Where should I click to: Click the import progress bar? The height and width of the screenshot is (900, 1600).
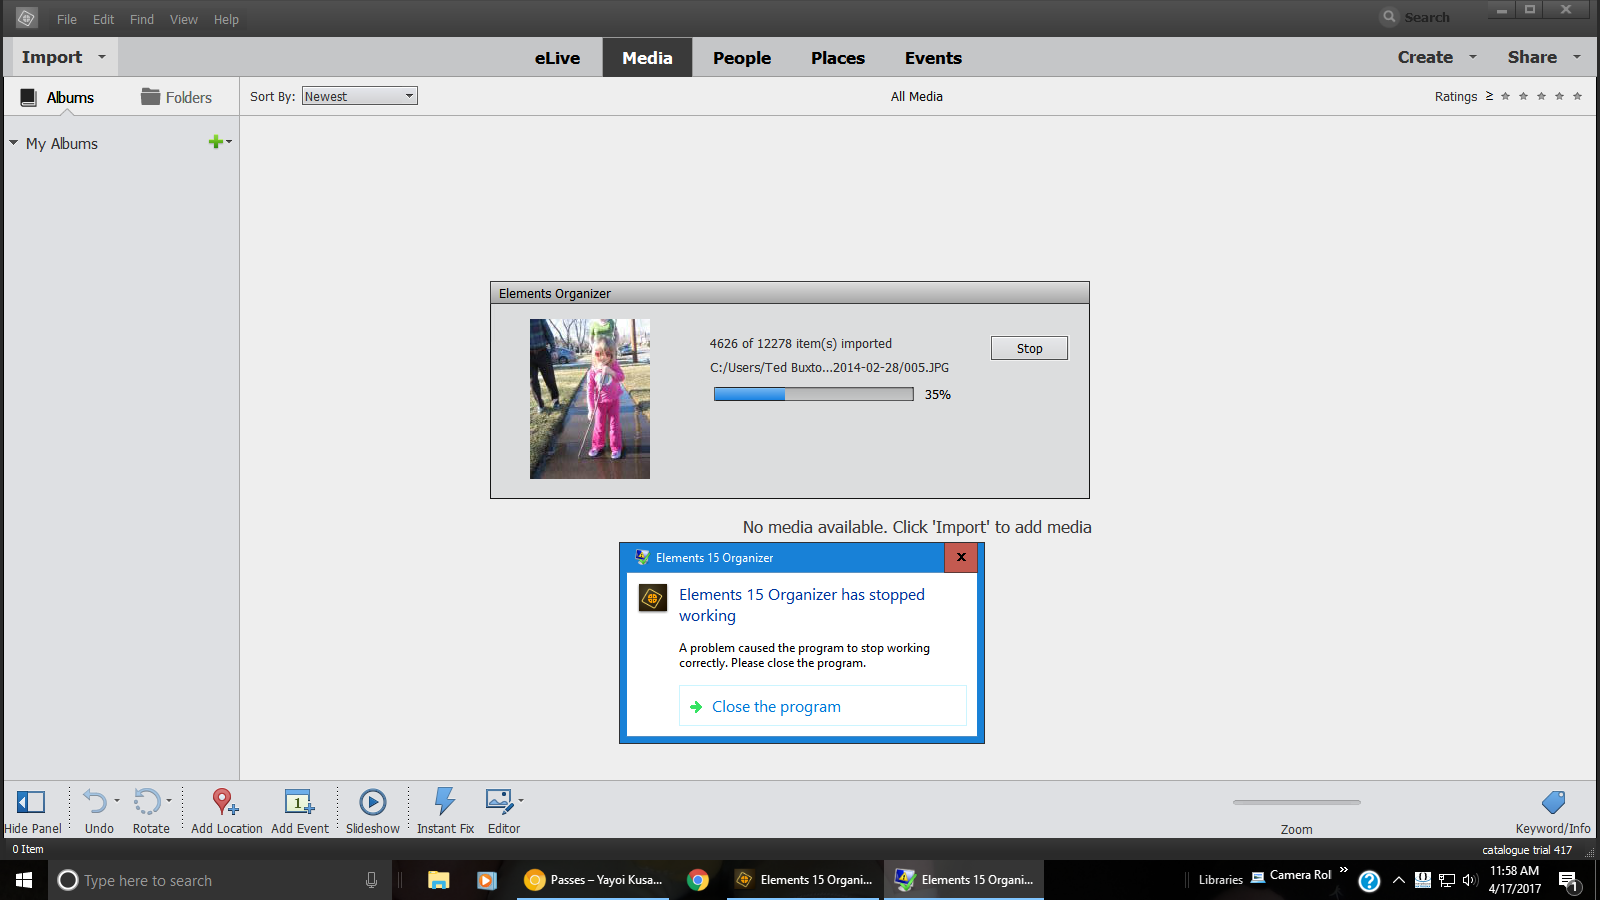click(813, 394)
